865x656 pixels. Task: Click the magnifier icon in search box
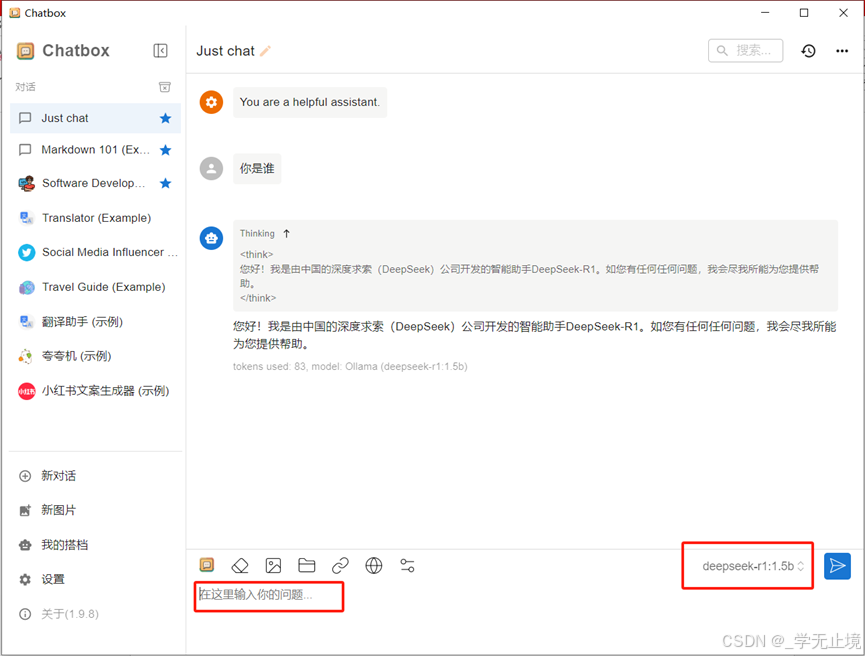coord(722,51)
